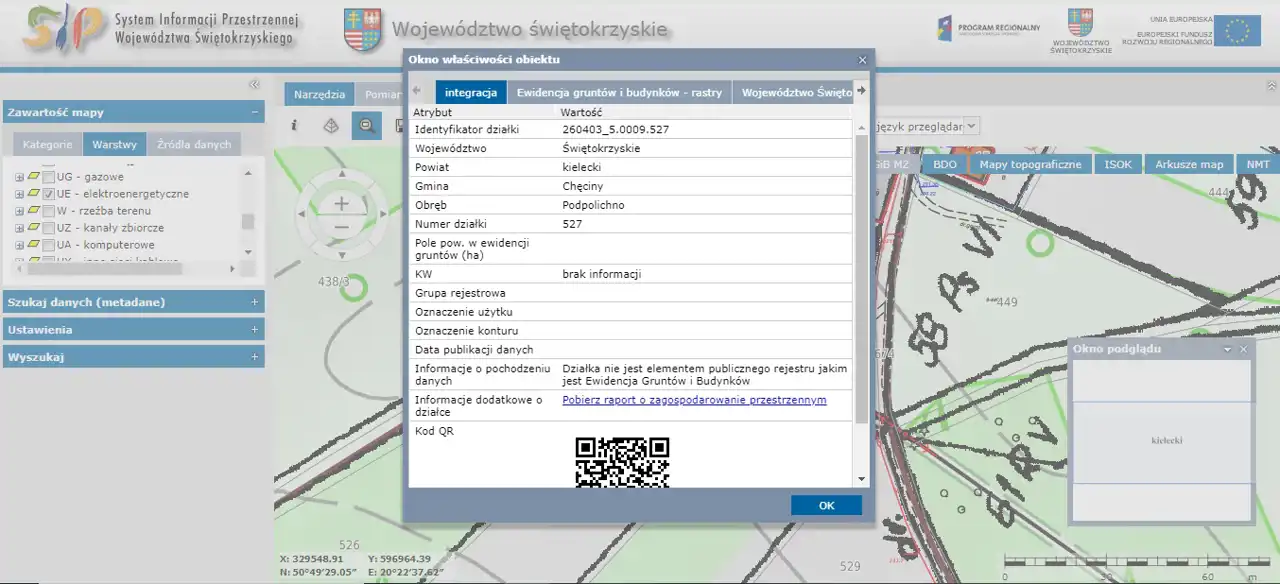Check the UZ - kanały zbiorcze layer
Viewport: 1280px width, 584px height.
tap(48, 228)
